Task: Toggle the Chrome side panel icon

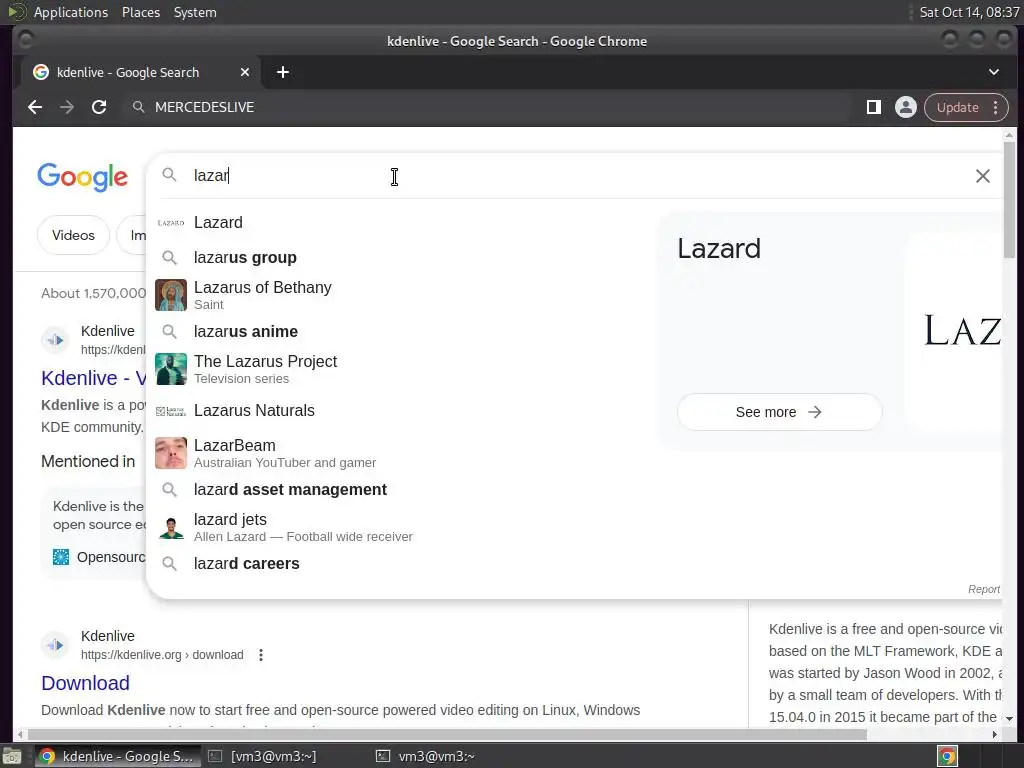Action: pos(874,107)
